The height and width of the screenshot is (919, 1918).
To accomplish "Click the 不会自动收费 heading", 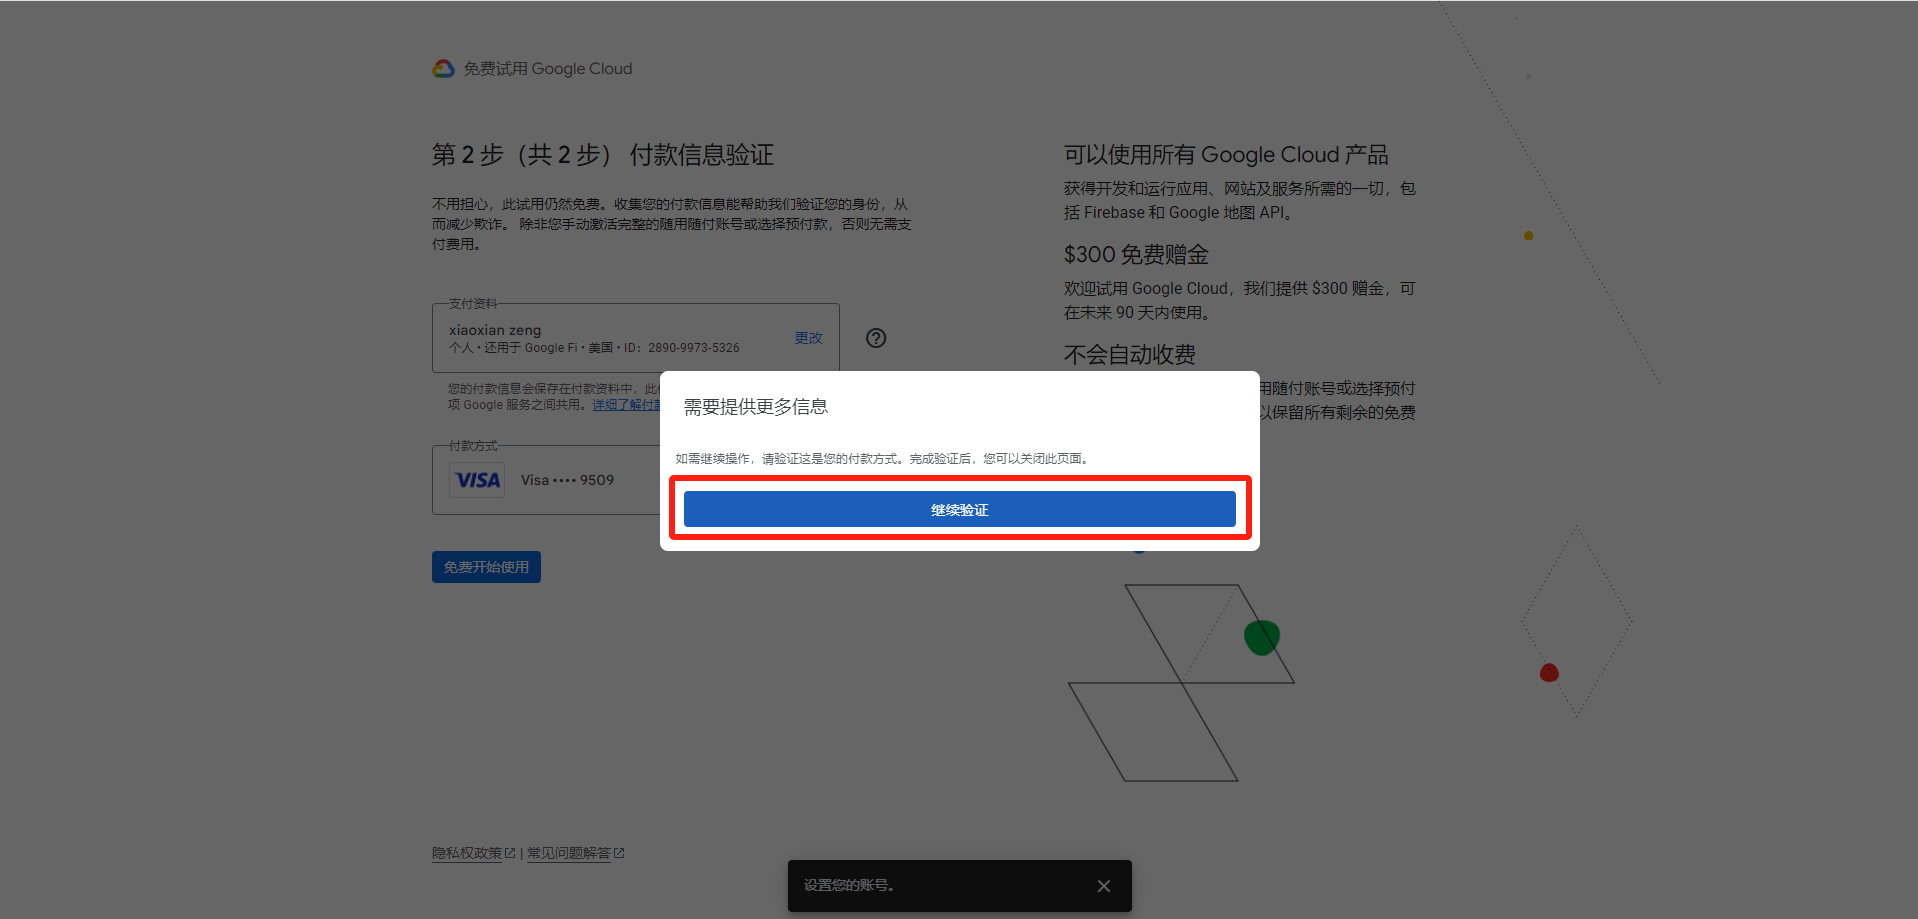I will coord(1130,355).
